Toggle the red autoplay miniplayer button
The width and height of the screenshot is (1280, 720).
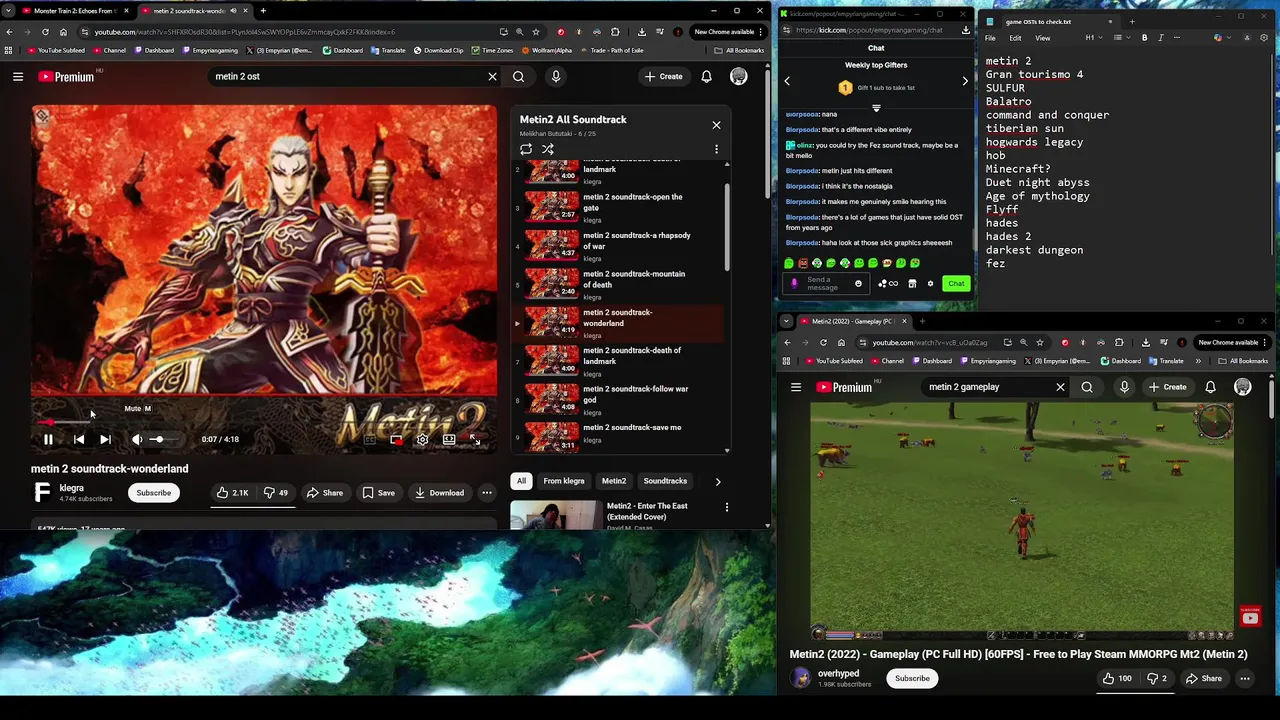396,439
